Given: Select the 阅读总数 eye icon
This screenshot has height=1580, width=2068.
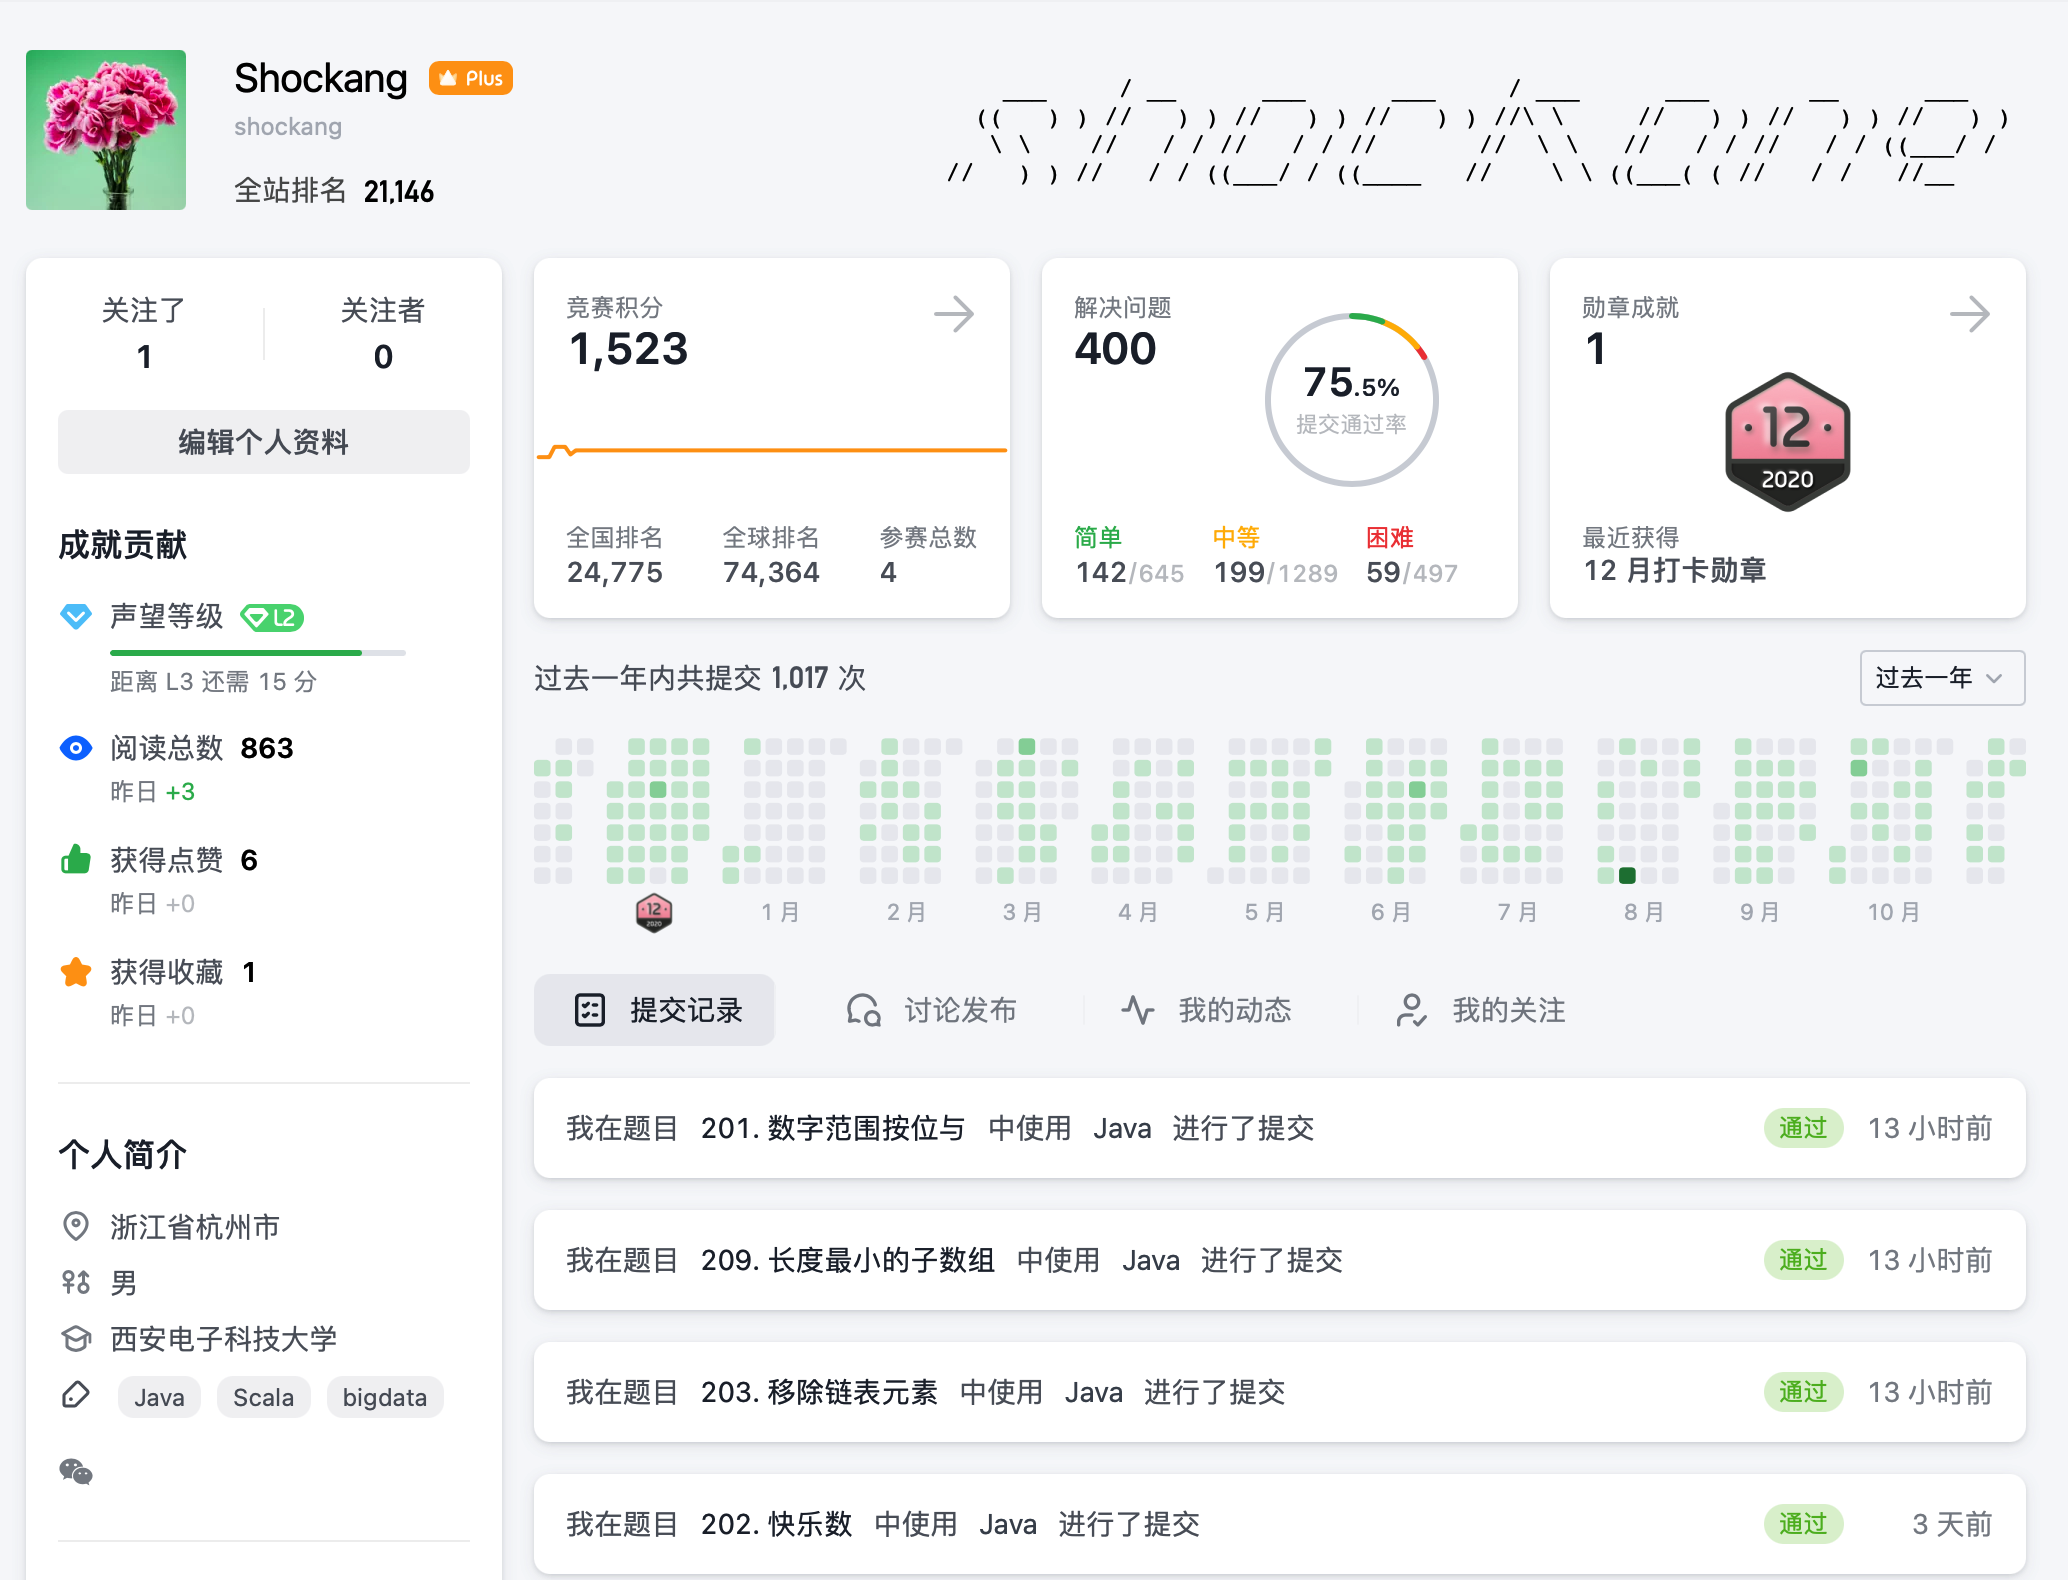Looking at the screenshot, I should point(76,748).
